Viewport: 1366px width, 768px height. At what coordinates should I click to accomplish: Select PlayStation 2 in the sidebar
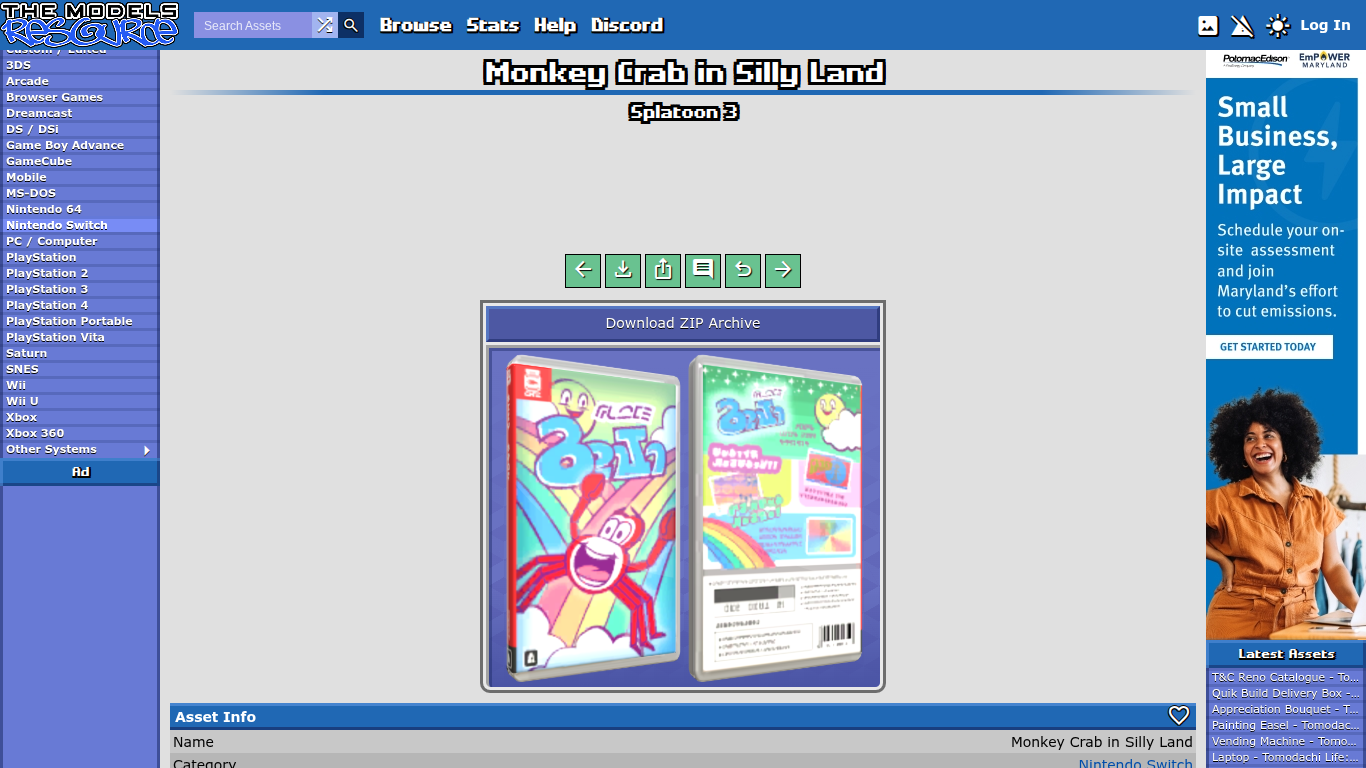click(80, 273)
